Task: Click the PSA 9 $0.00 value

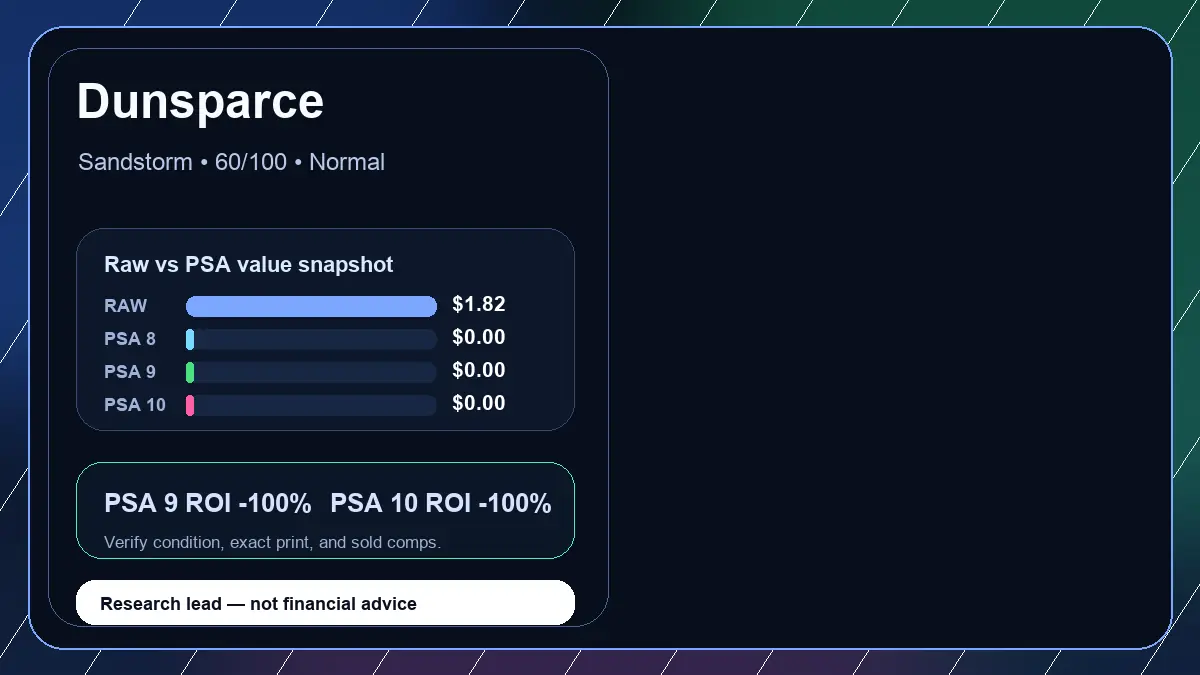Action: pyautogui.click(x=479, y=371)
